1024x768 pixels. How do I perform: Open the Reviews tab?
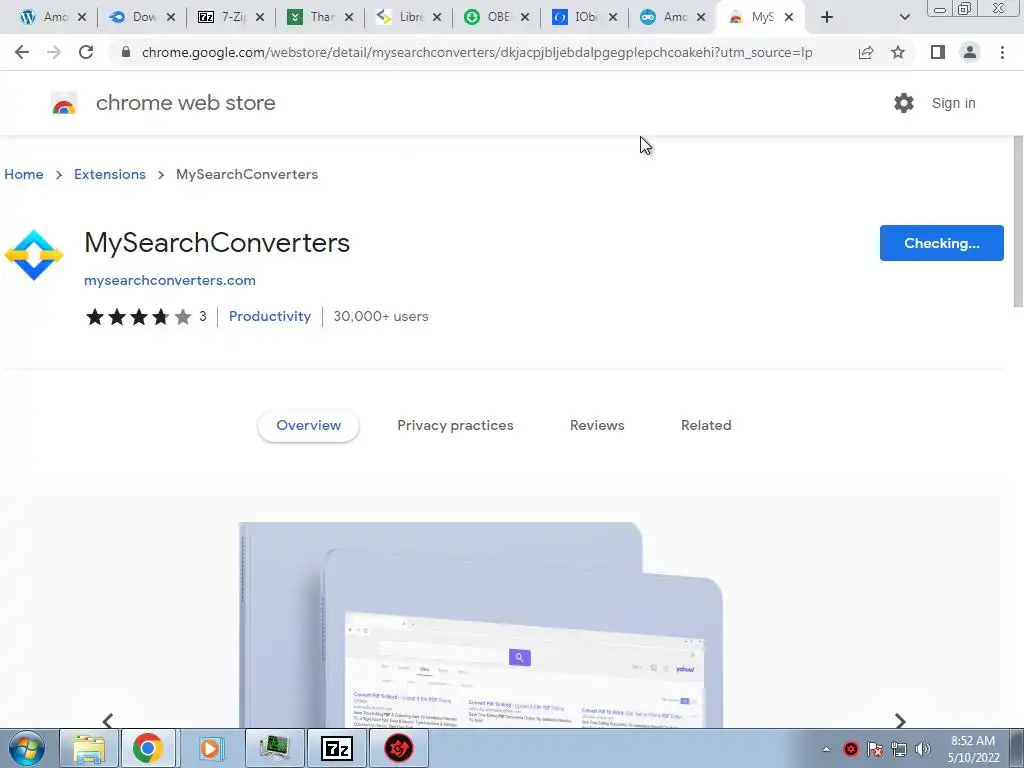[597, 425]
